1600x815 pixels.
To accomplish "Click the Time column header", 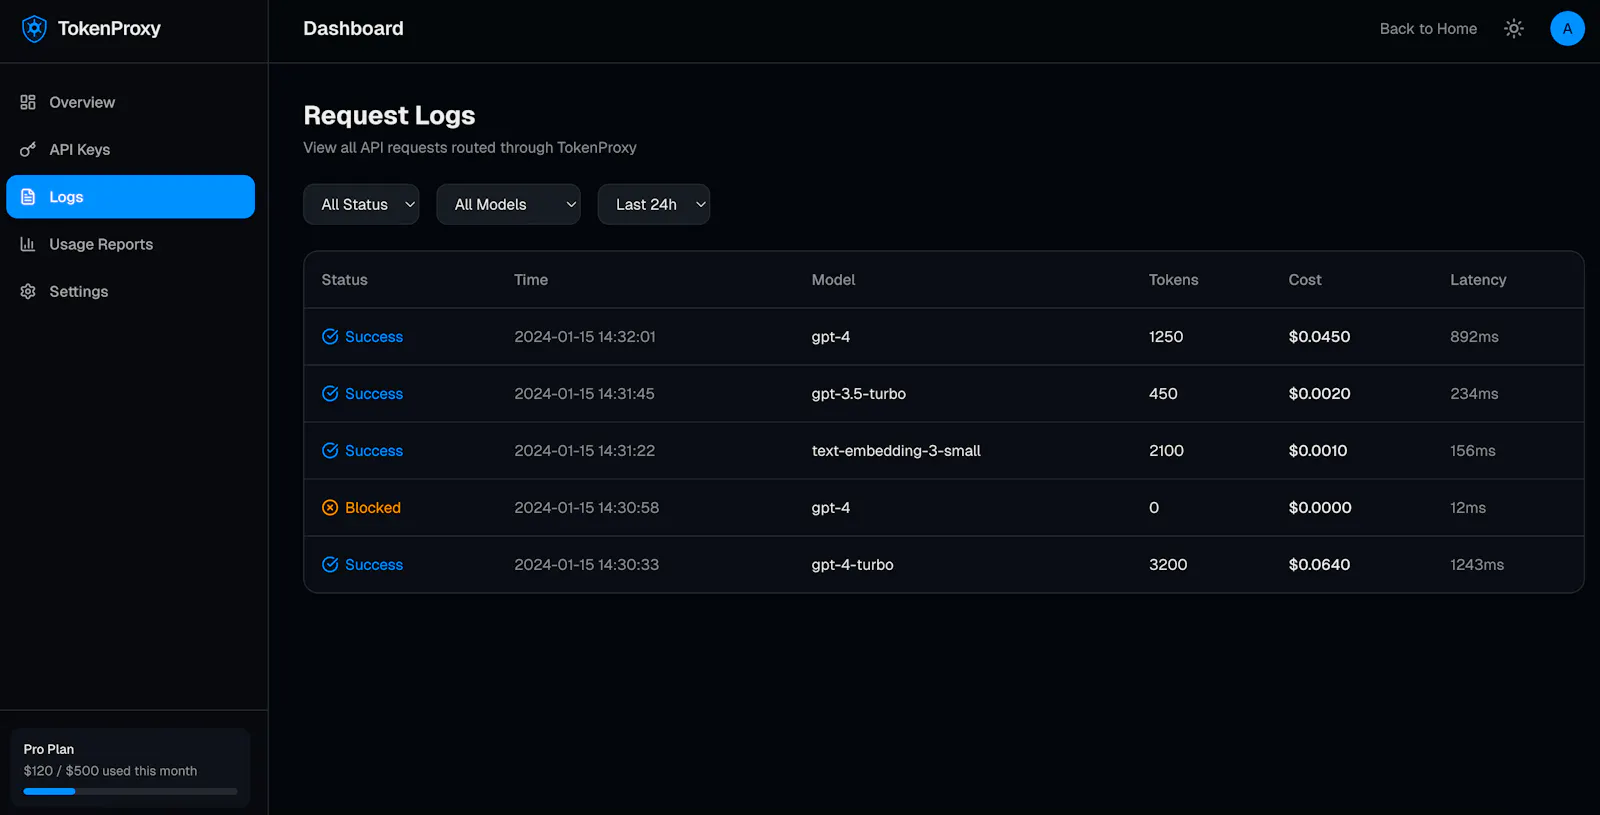I will tap(531, 280).
